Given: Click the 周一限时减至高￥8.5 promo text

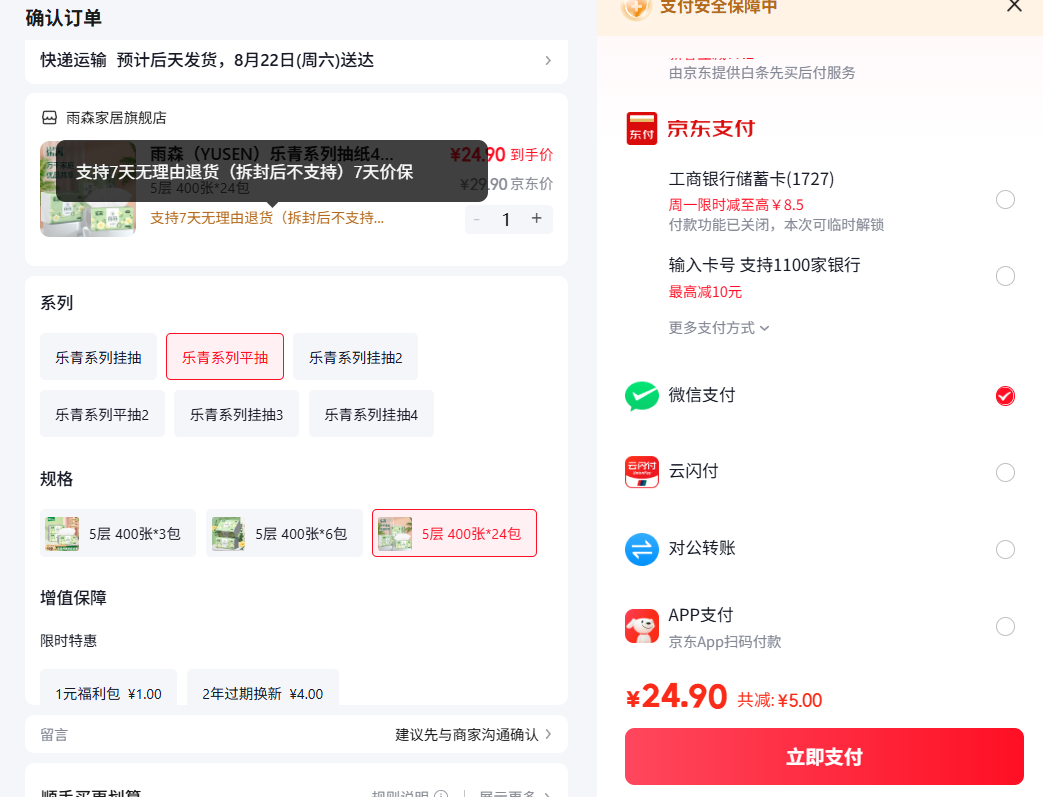Looking at the screenshot, I should tap(736, 205).
